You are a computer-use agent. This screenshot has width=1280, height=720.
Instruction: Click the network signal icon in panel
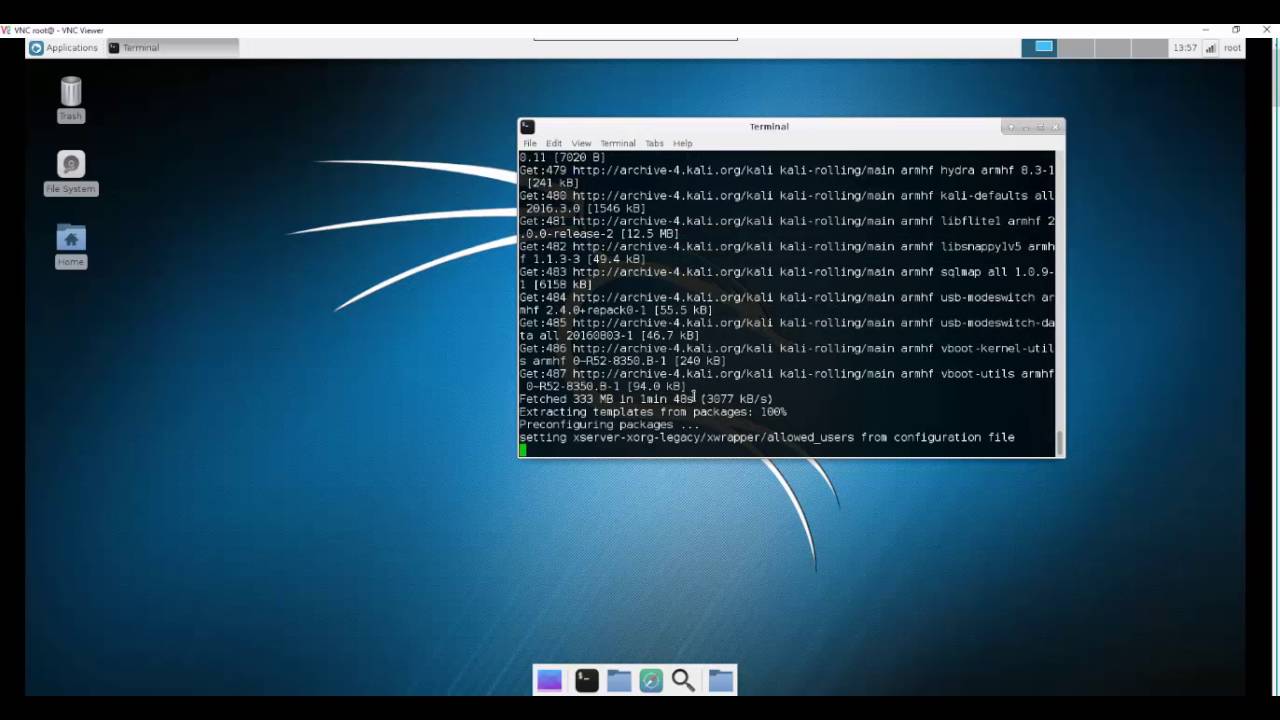click(x=1210, y=47)
